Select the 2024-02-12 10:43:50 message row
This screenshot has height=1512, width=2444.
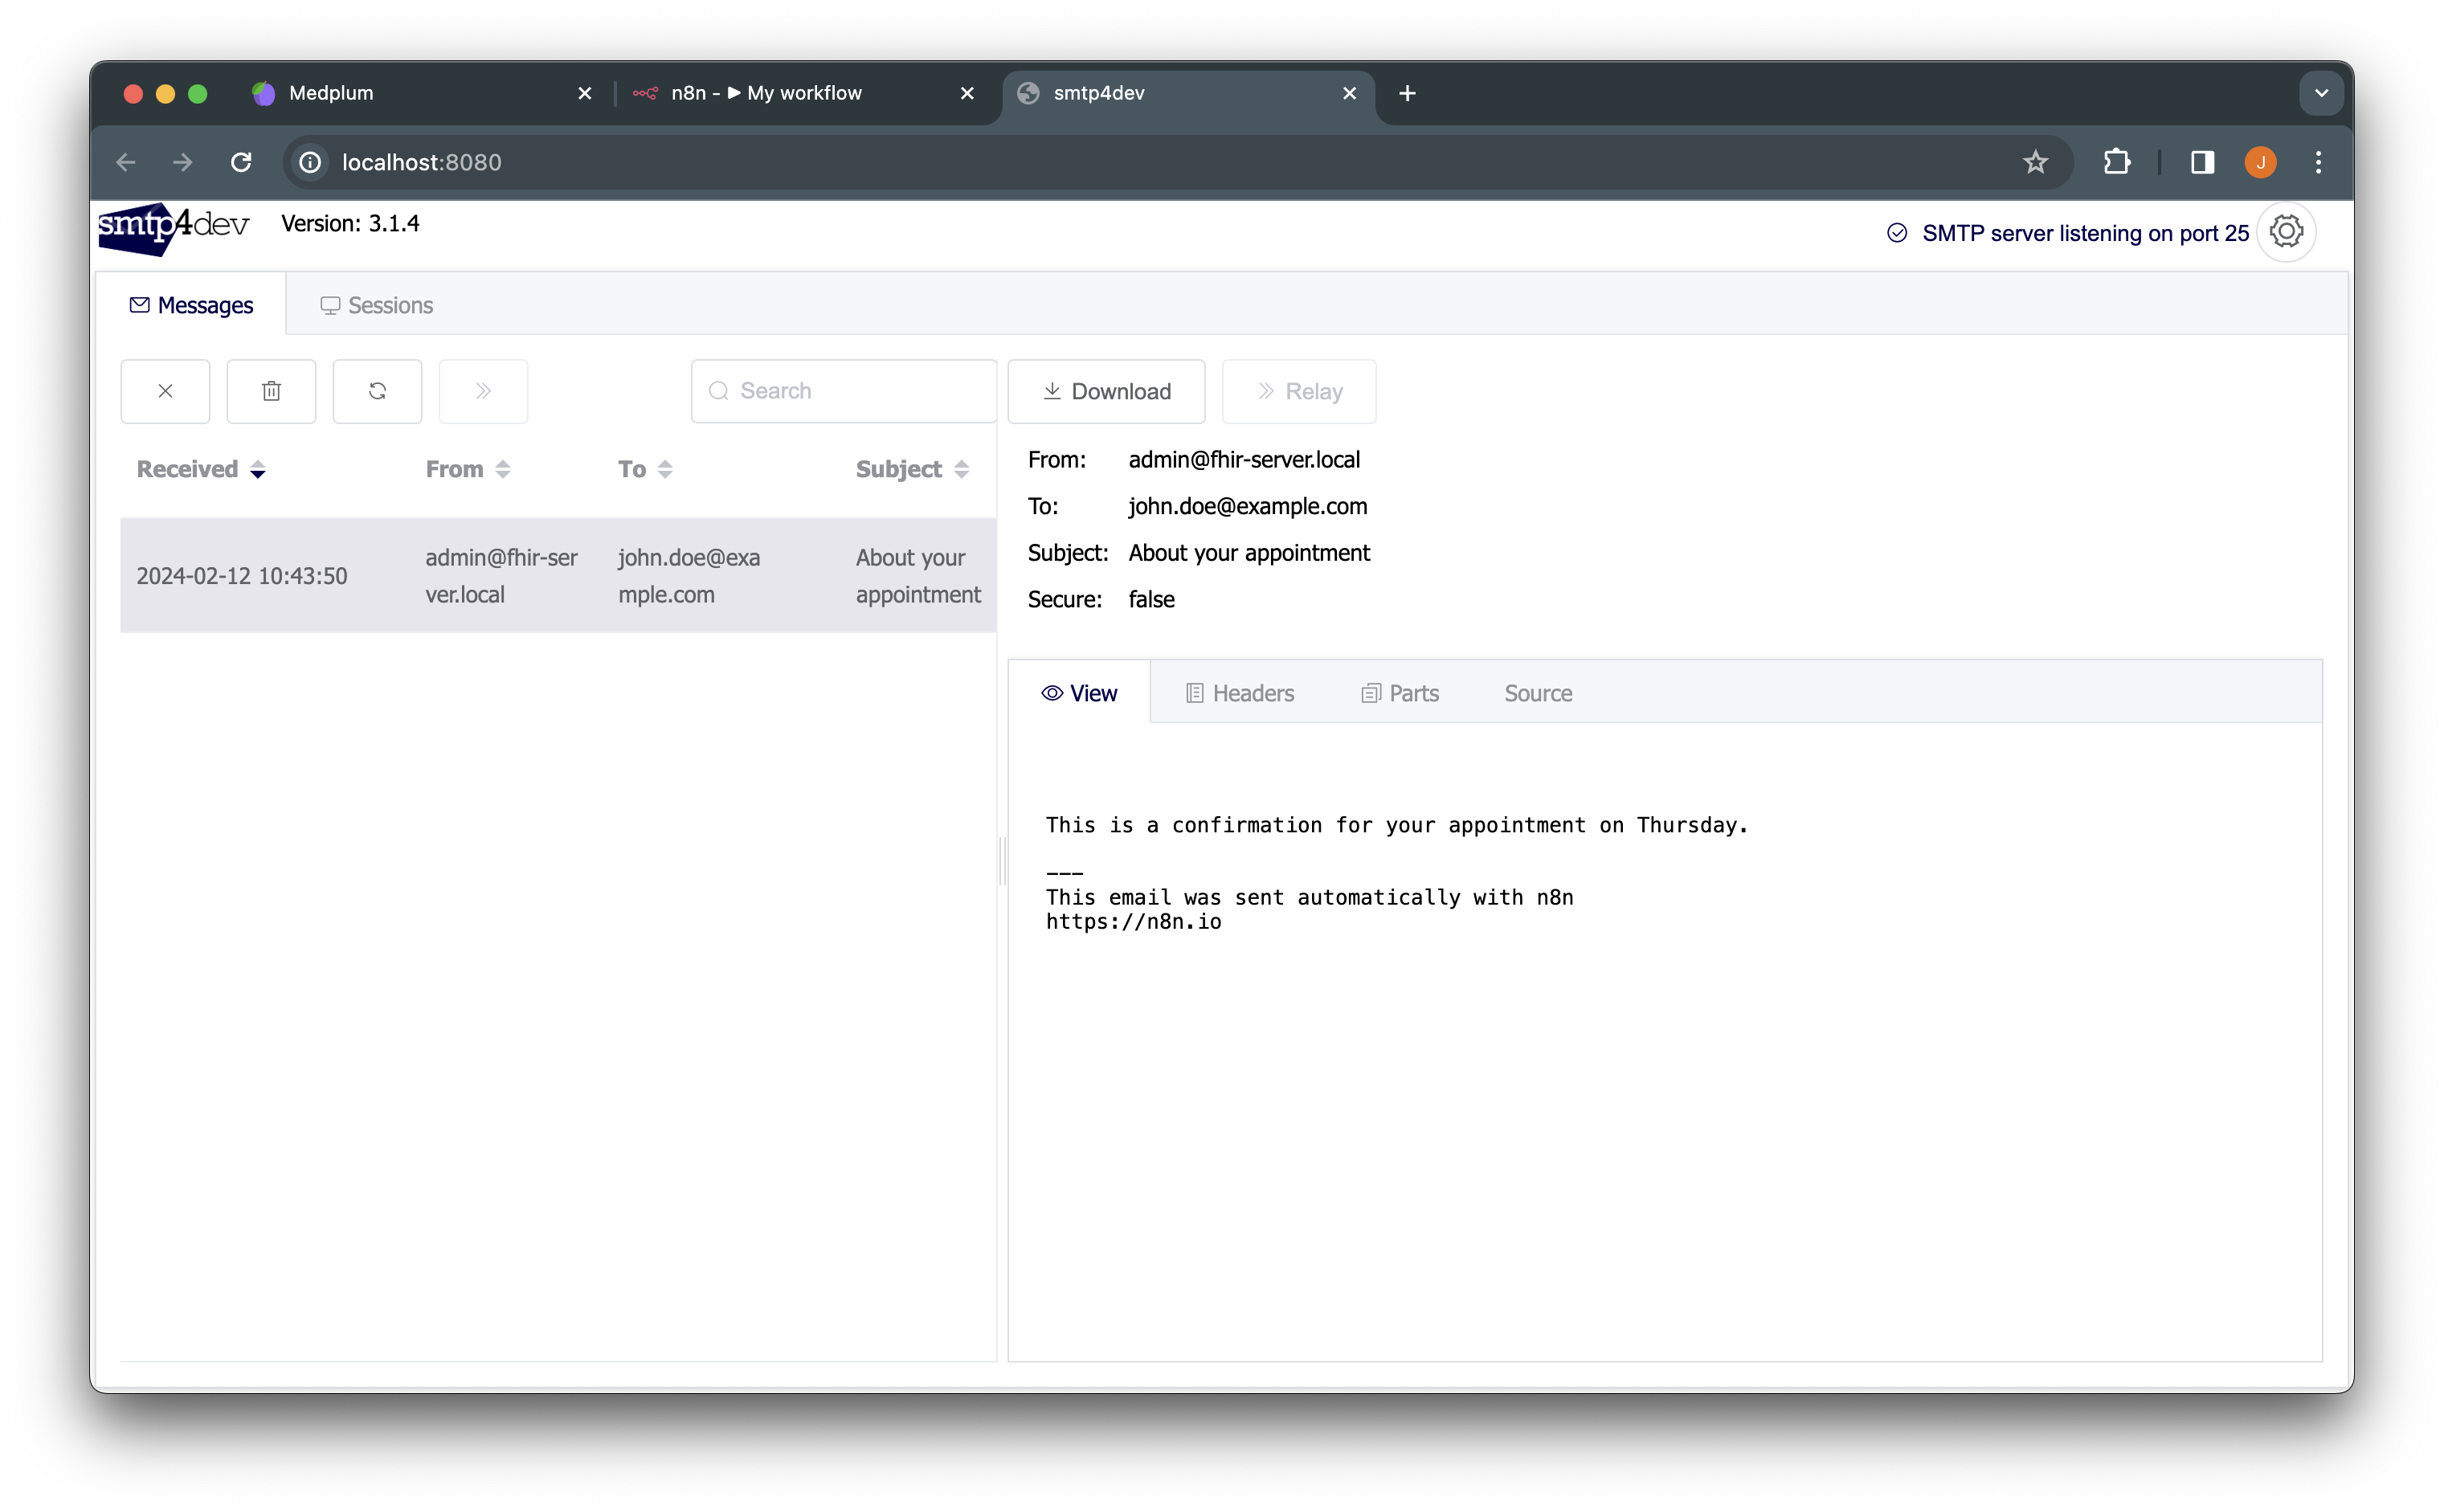[558, 575]
